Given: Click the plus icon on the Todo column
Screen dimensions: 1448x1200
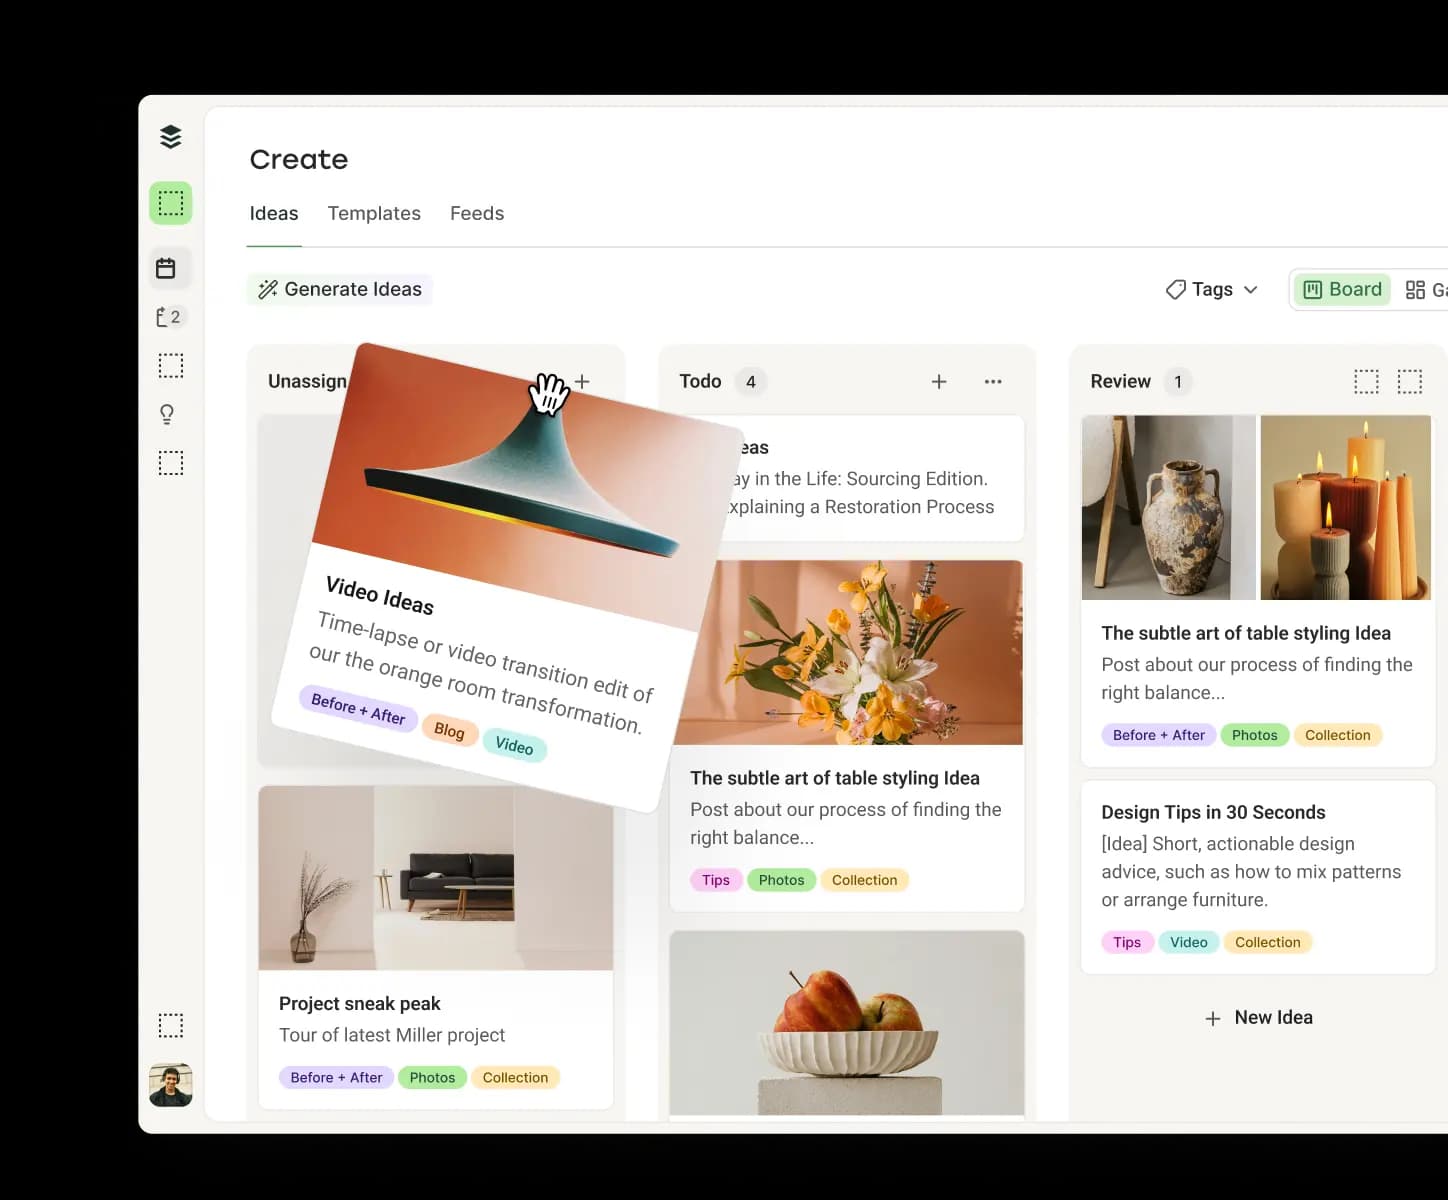Looking at the screenshot, I should pos(938,381).
